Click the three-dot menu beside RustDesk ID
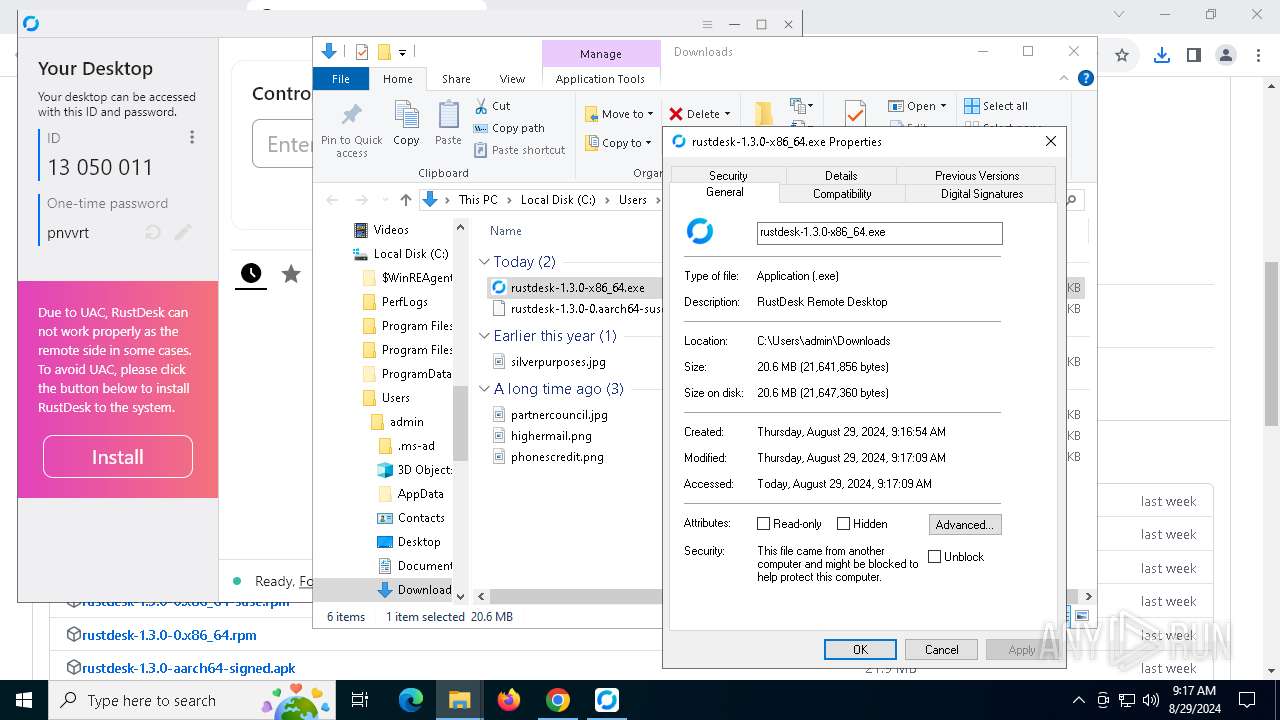The image size is (1280, 720). (x=192, y=138)
